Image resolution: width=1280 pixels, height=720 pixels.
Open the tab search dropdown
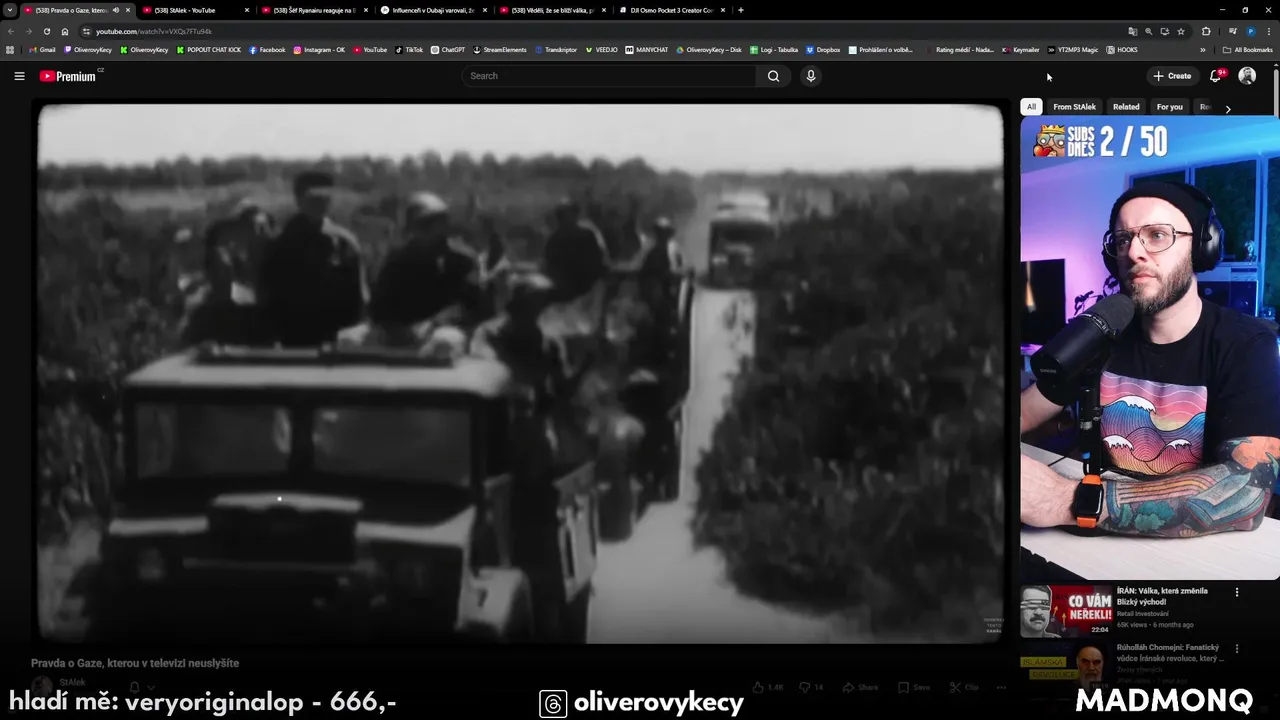tap(10, 10)
